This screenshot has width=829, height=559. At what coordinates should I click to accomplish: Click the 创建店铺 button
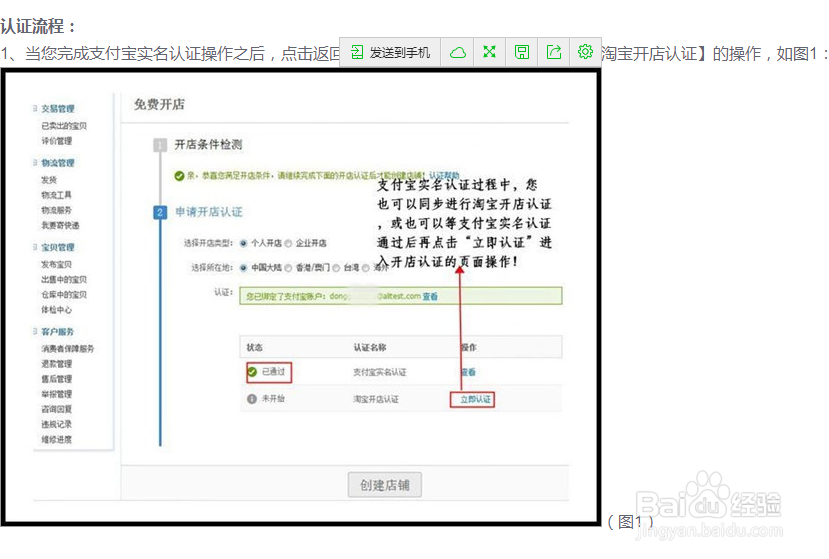point(385,485)
